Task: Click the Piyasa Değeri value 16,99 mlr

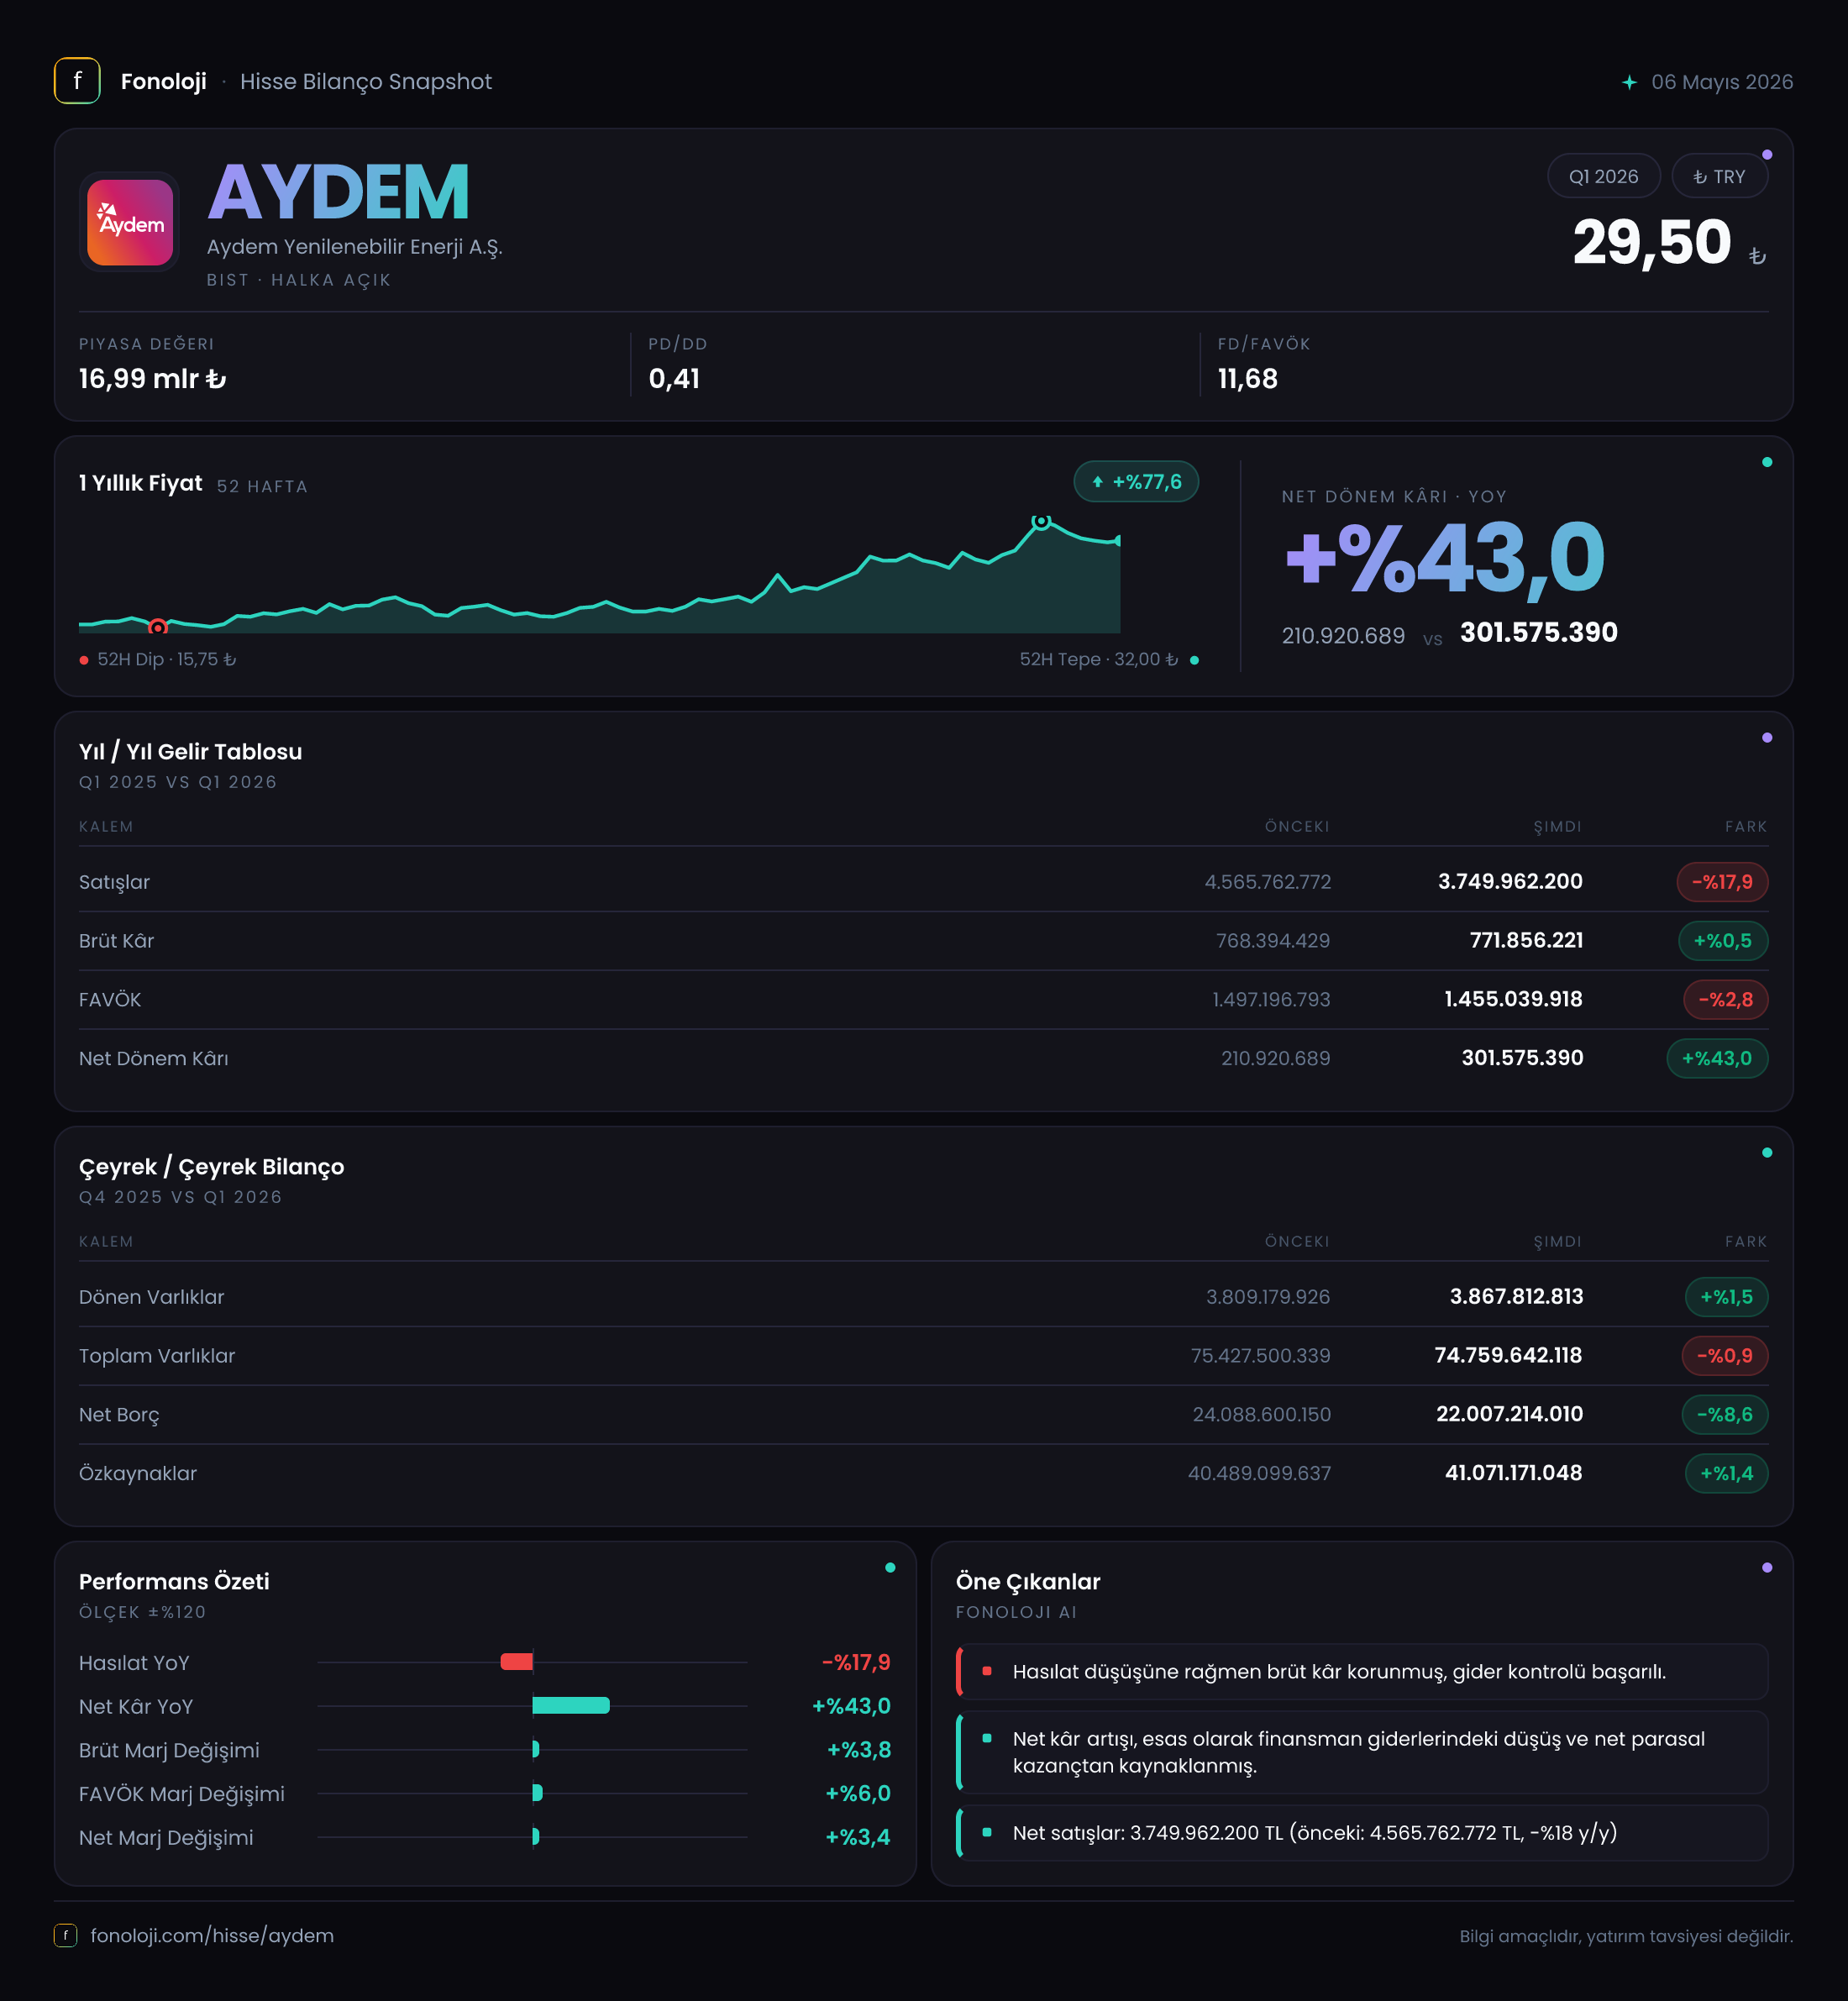Action: tap(152, 379)
